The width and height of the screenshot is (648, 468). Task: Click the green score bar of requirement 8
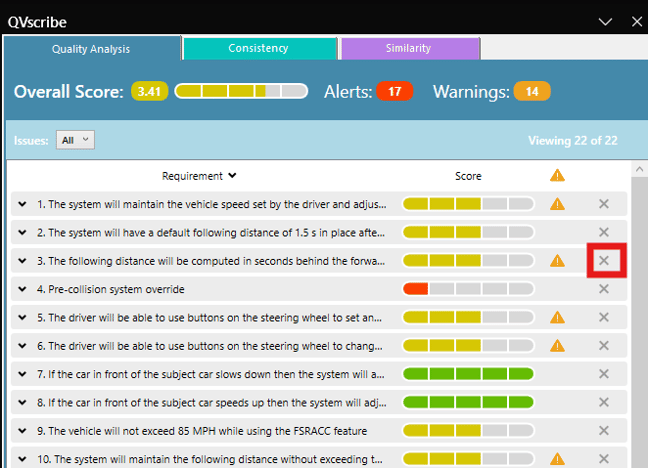click(468, 402)
